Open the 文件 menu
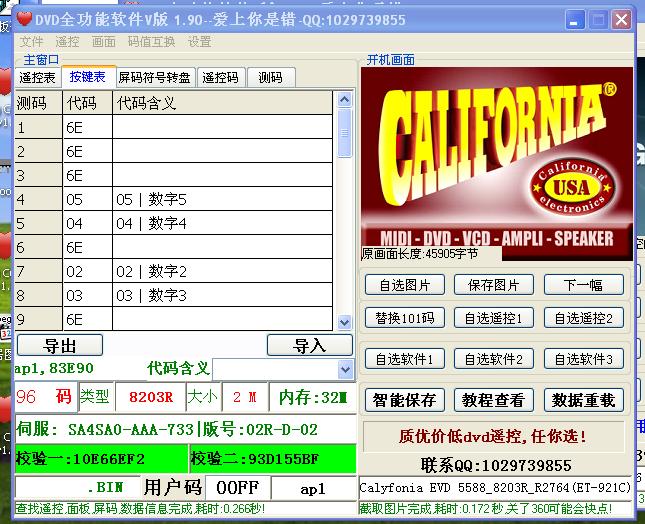The width and height of the screenshot is (645, 524). click(31, 42)
